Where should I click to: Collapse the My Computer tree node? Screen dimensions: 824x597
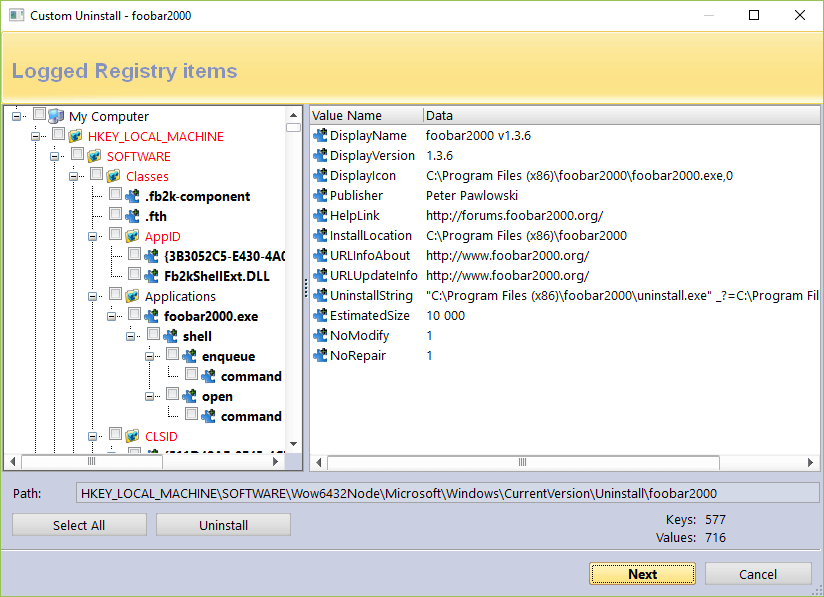(17, 116)
